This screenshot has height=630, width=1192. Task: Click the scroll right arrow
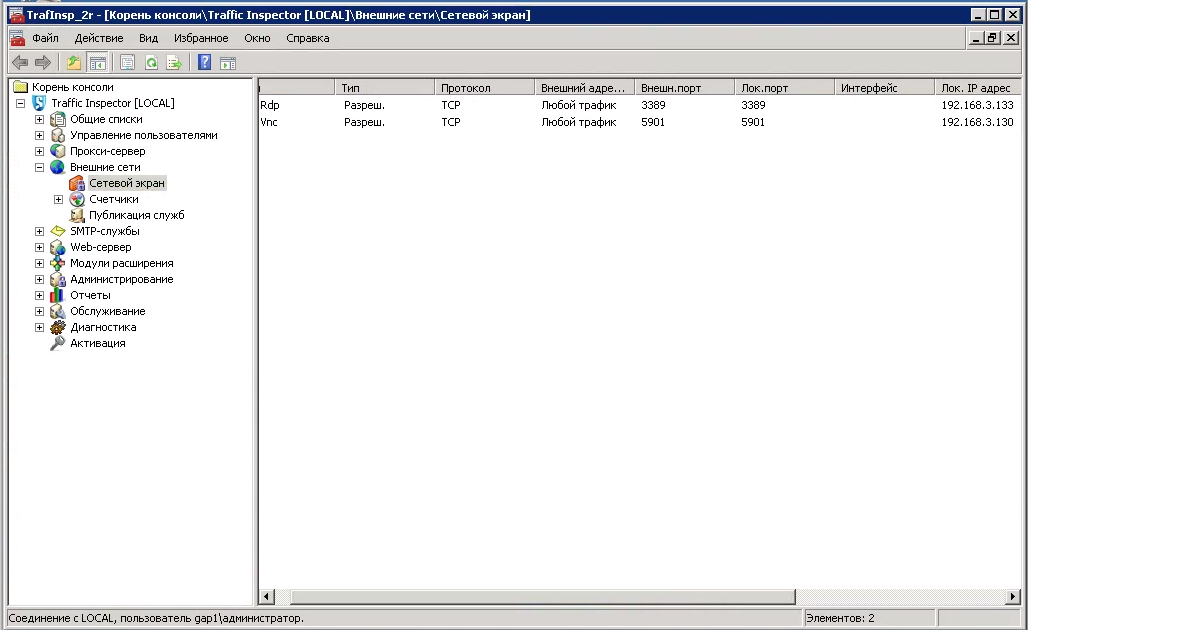[x=1013, y=597]
